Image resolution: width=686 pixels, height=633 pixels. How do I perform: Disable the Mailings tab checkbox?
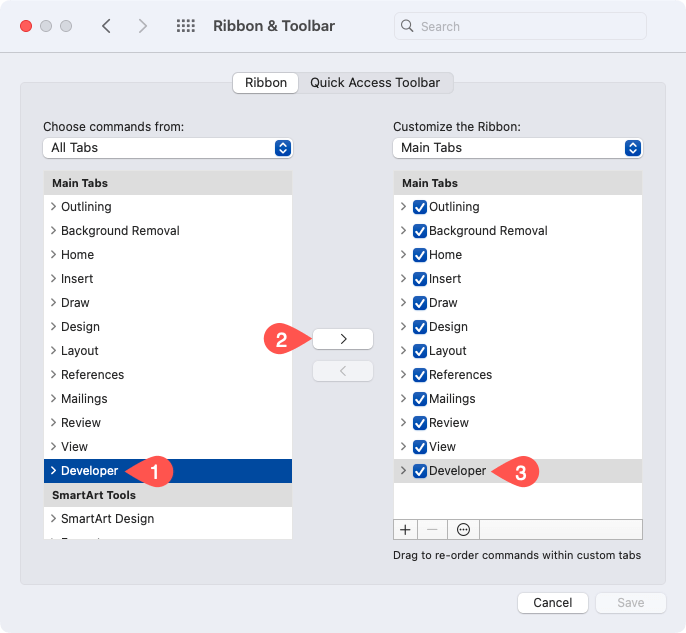pos(420,399)
